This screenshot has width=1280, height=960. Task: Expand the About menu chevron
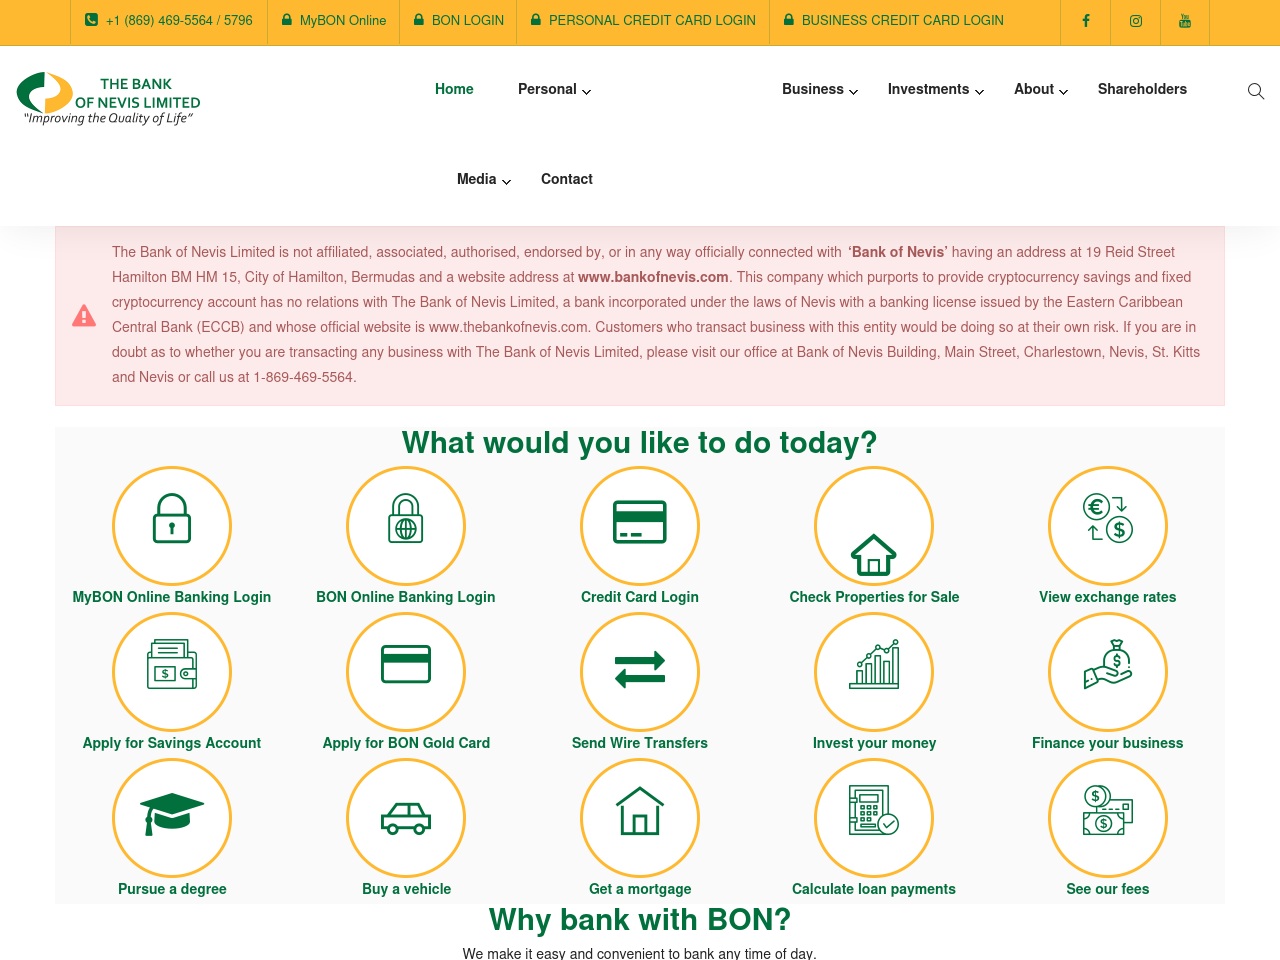(1063, 91)
